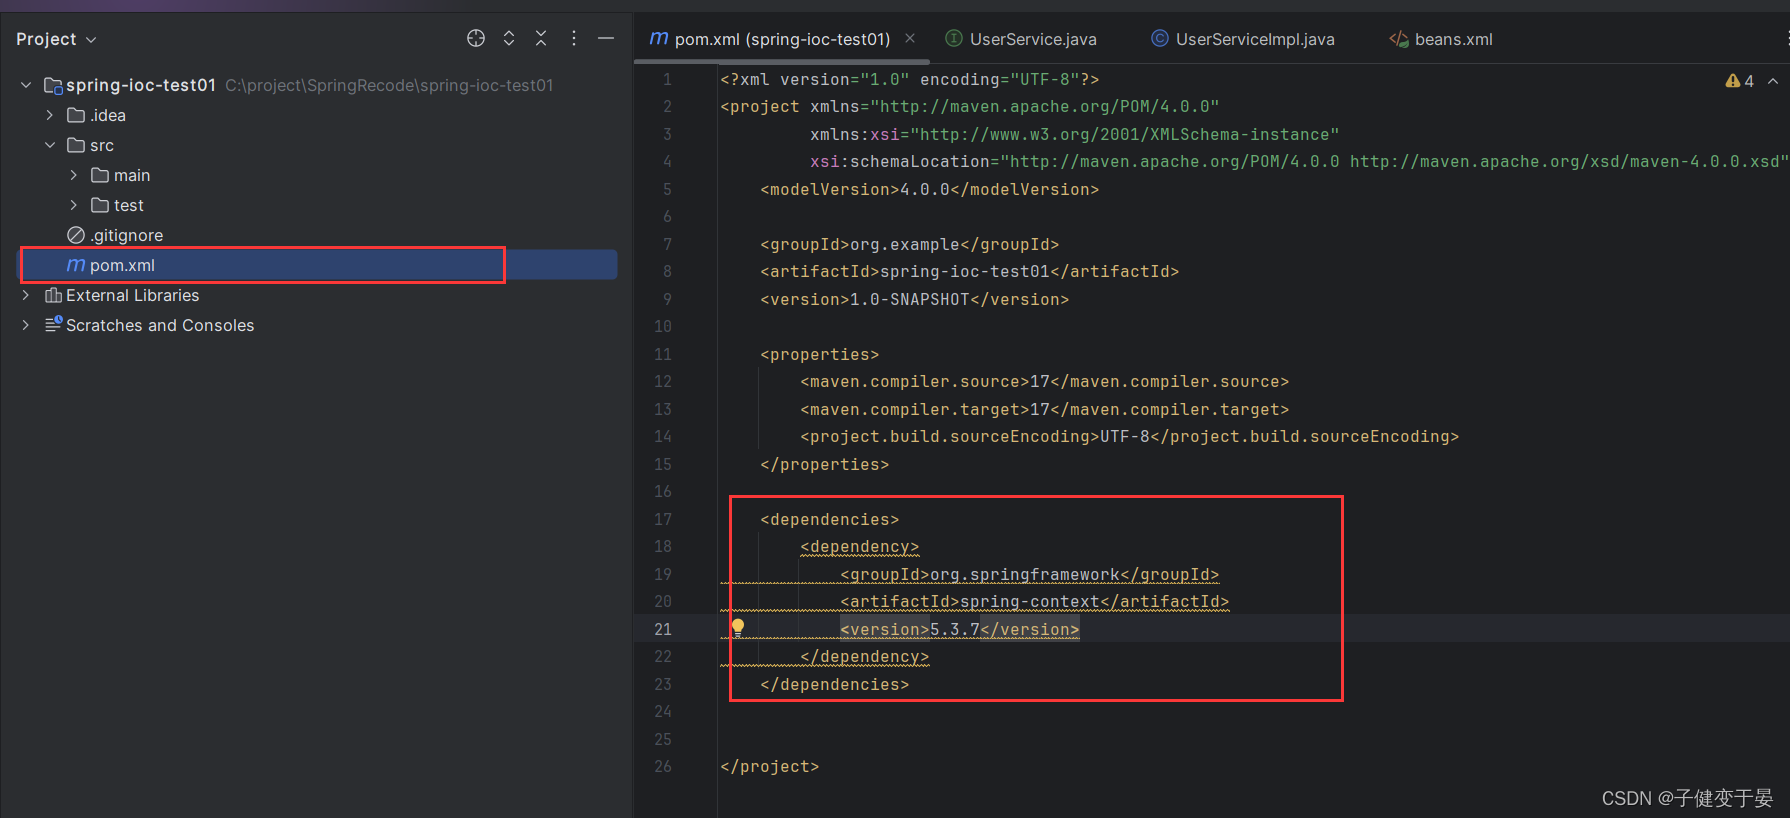Expand the main folder

click(74, 175)
